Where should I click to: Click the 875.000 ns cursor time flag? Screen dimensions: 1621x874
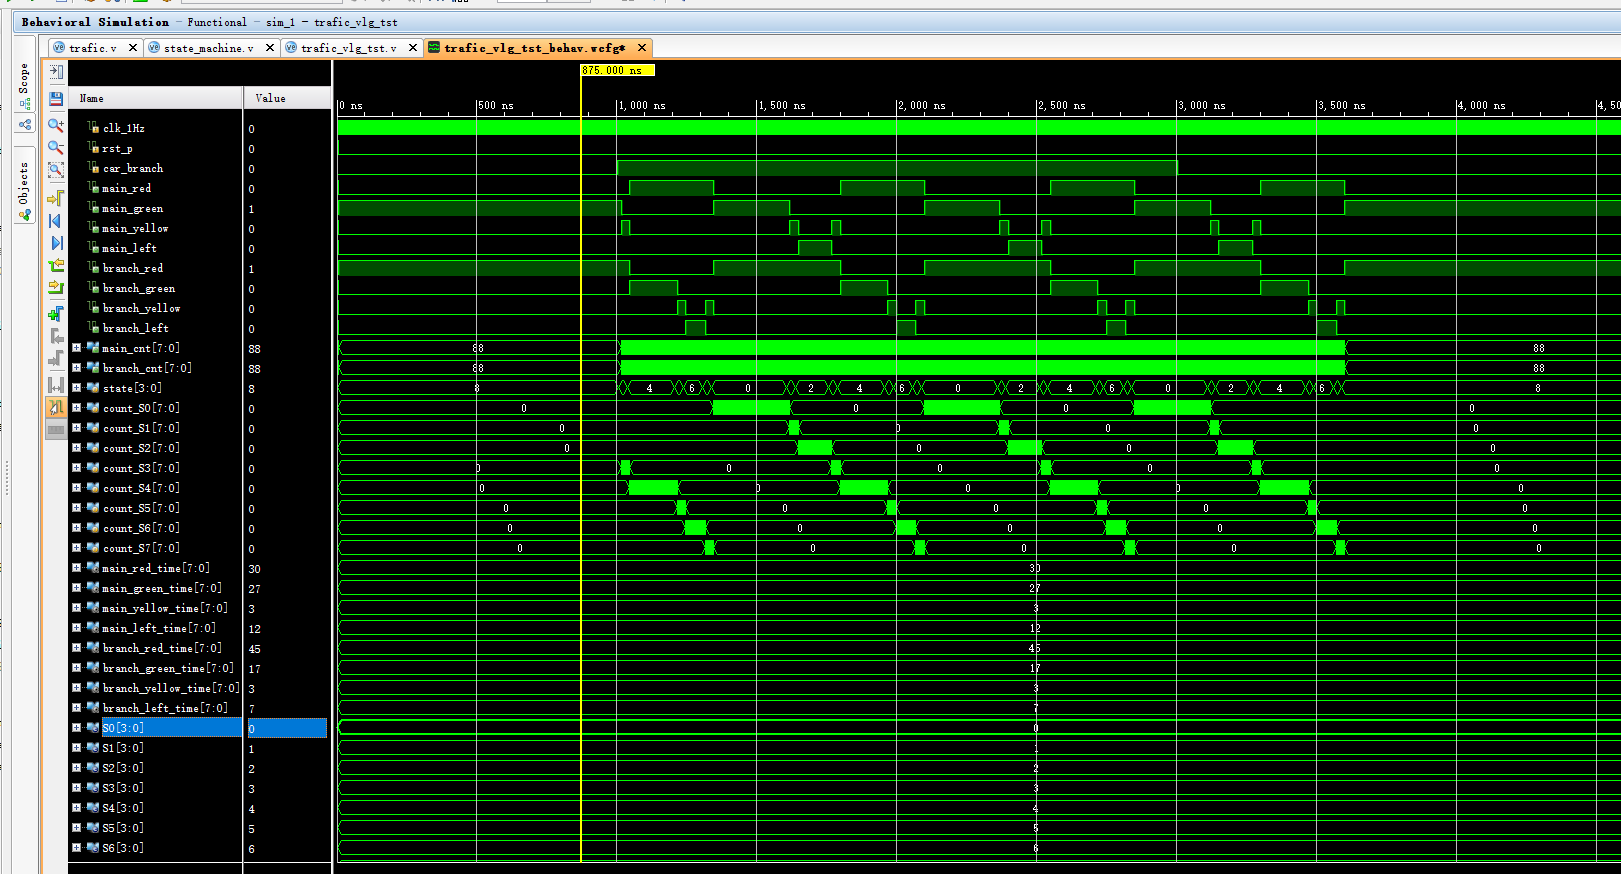[617, 70]
